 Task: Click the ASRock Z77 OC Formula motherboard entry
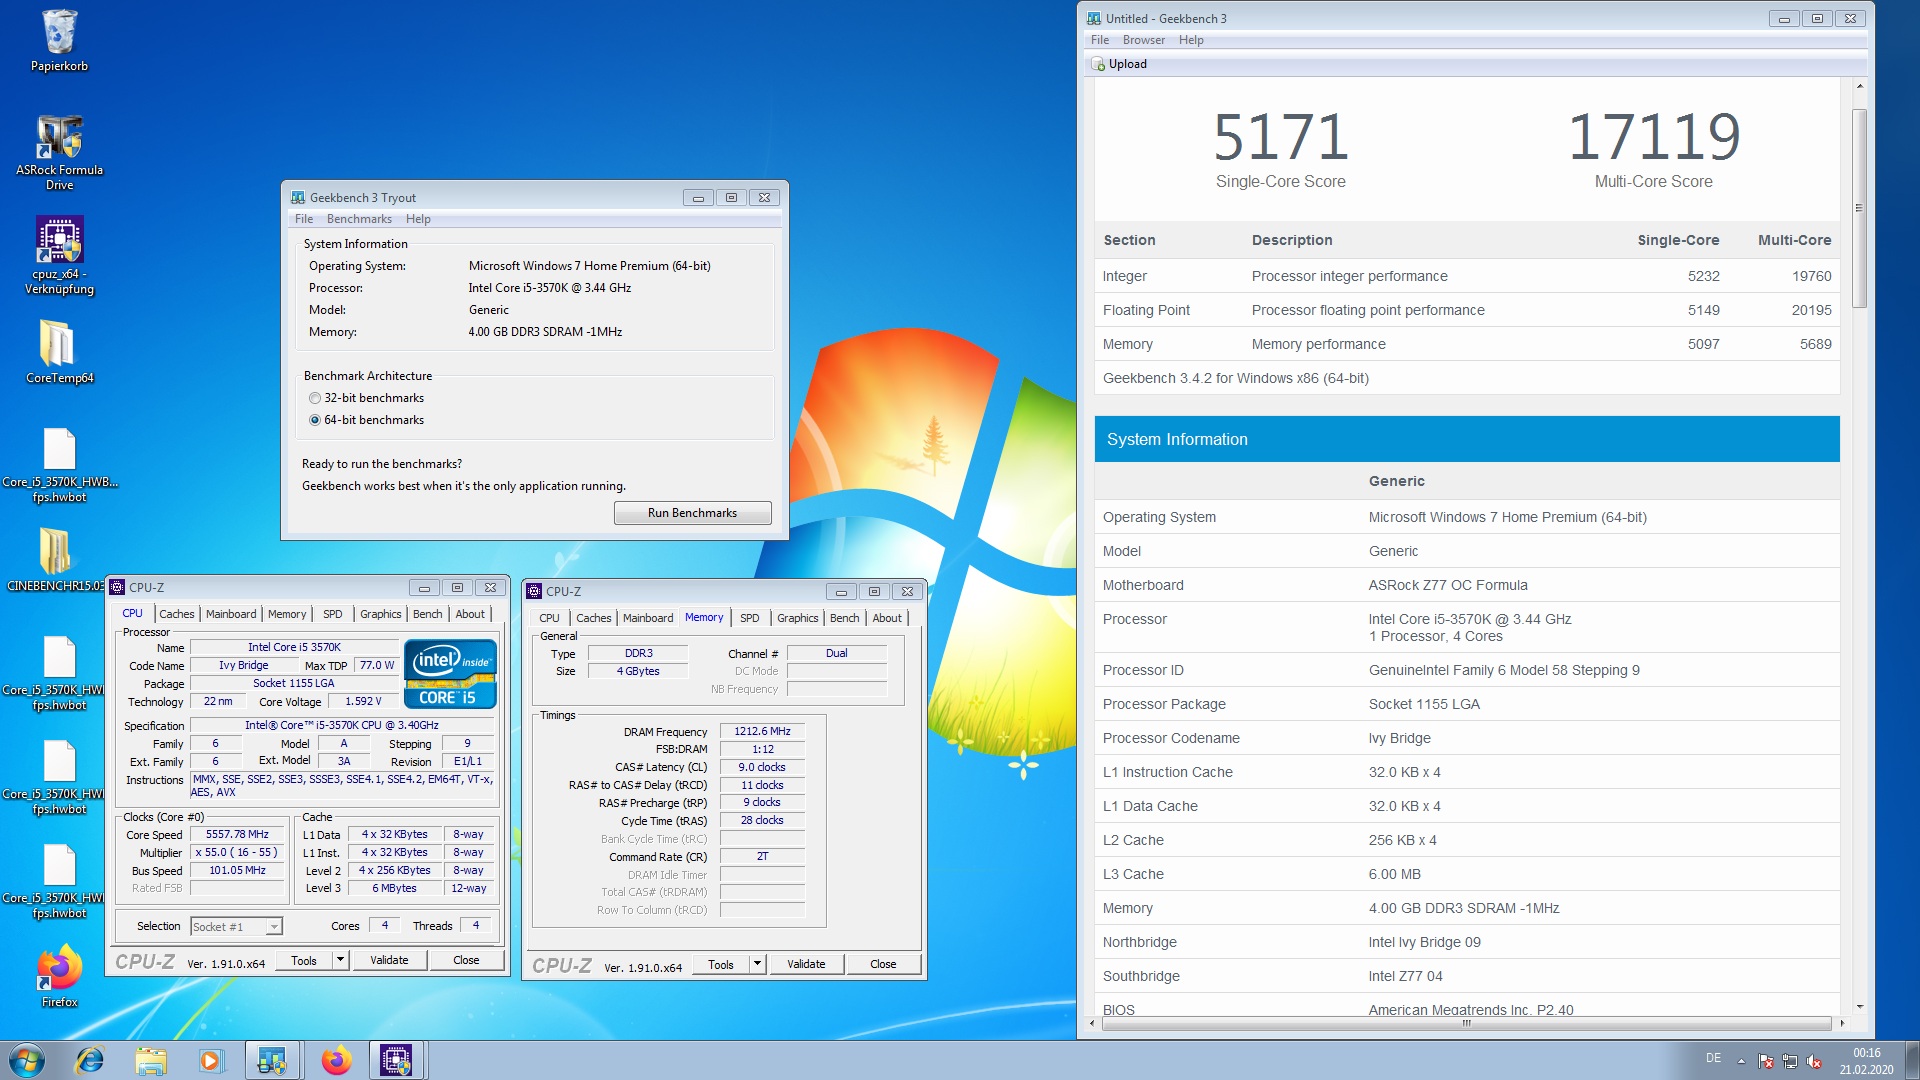(1447, 585)
